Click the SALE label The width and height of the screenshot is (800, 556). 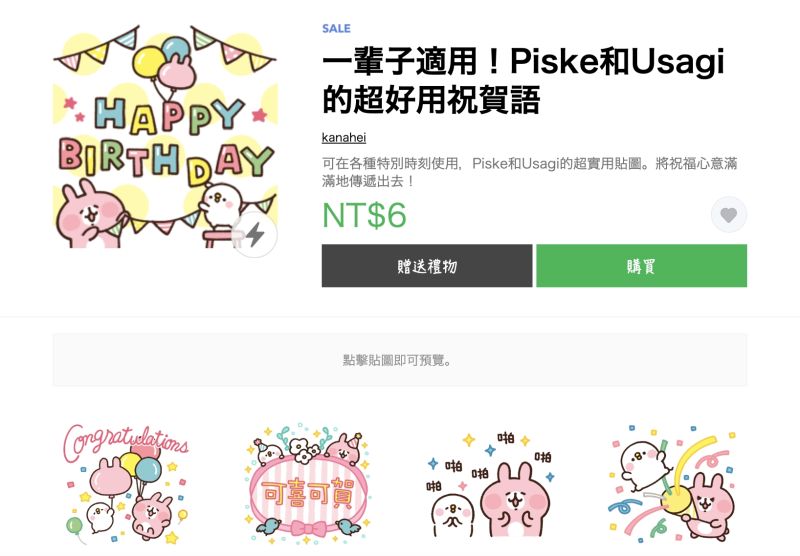pos(336,29)
